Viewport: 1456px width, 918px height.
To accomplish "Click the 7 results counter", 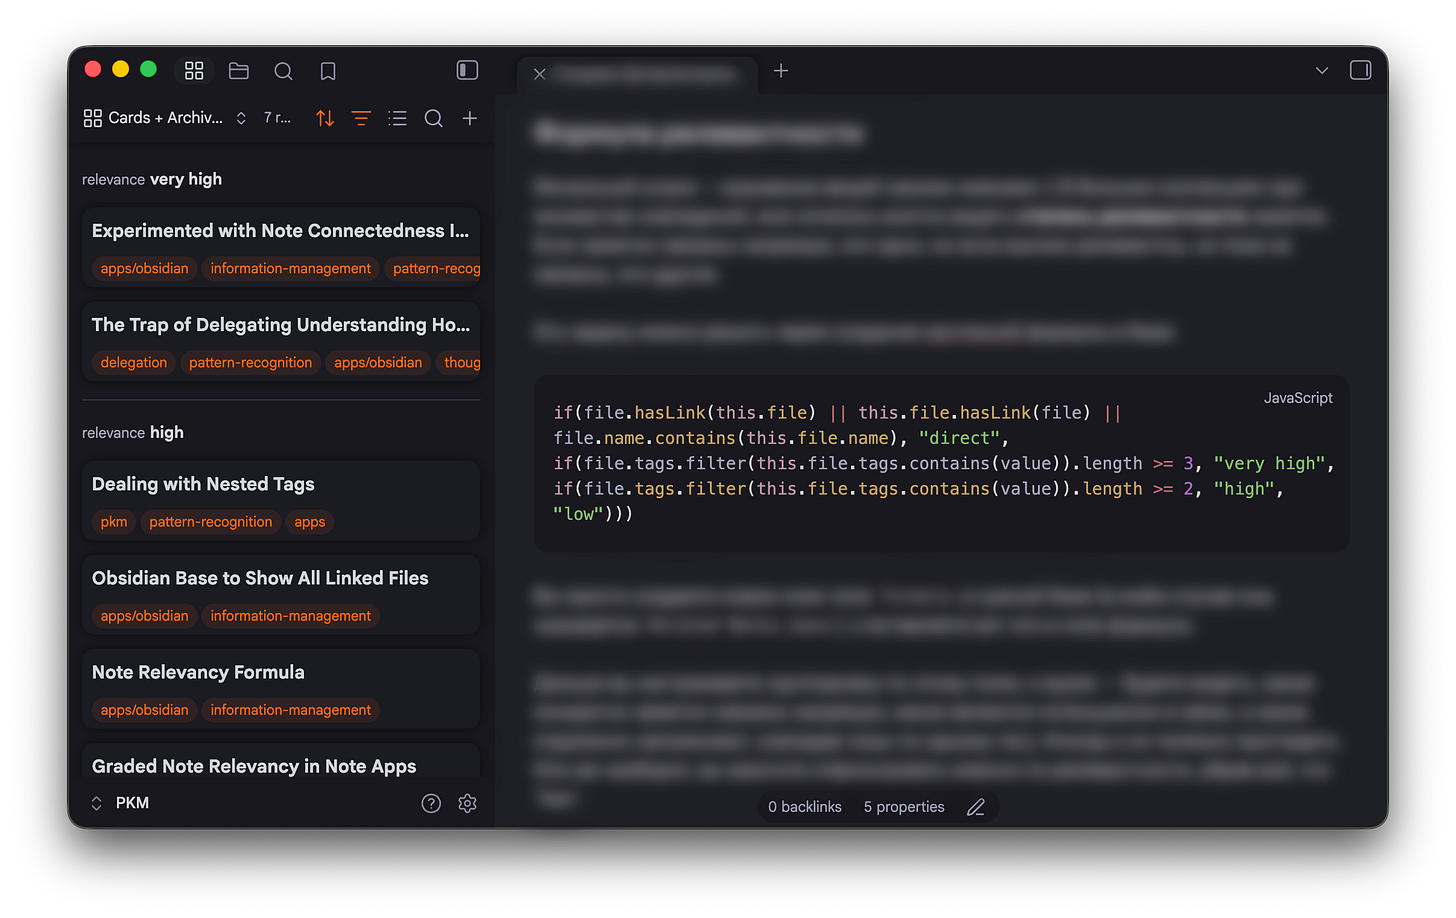I will pos(277,118).
